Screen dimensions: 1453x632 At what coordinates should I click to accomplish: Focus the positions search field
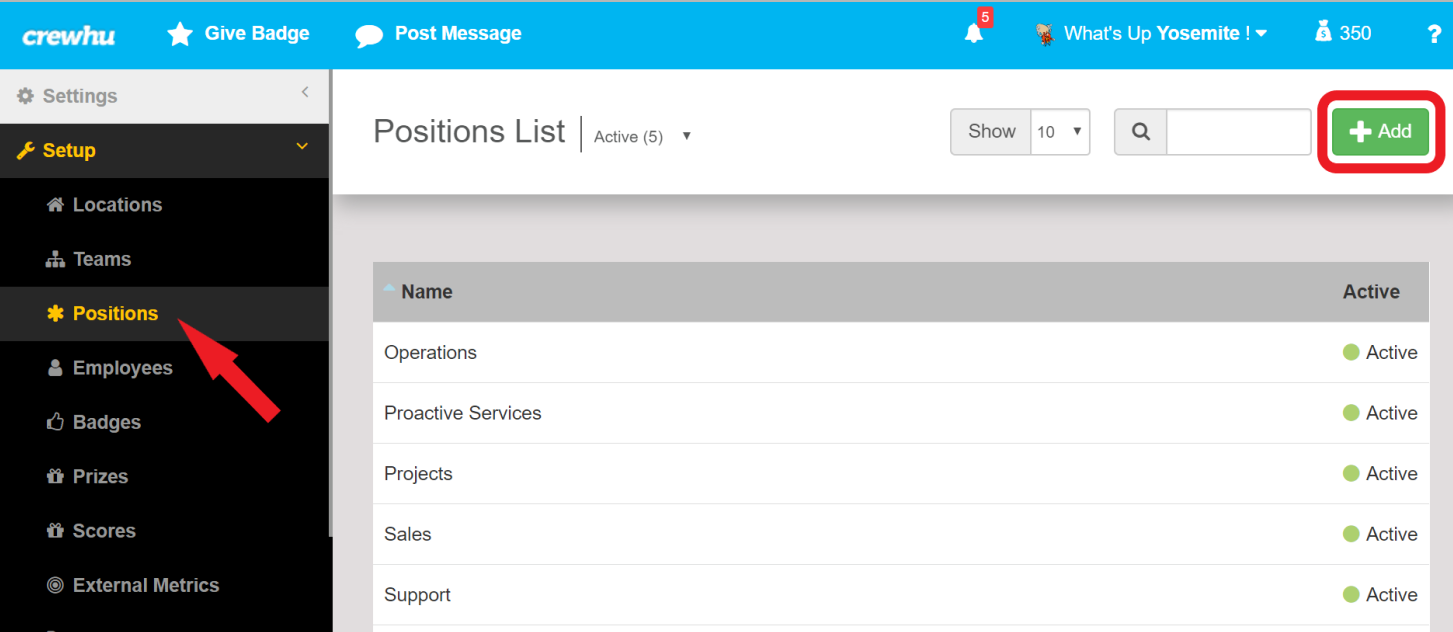coord(1238,132)
